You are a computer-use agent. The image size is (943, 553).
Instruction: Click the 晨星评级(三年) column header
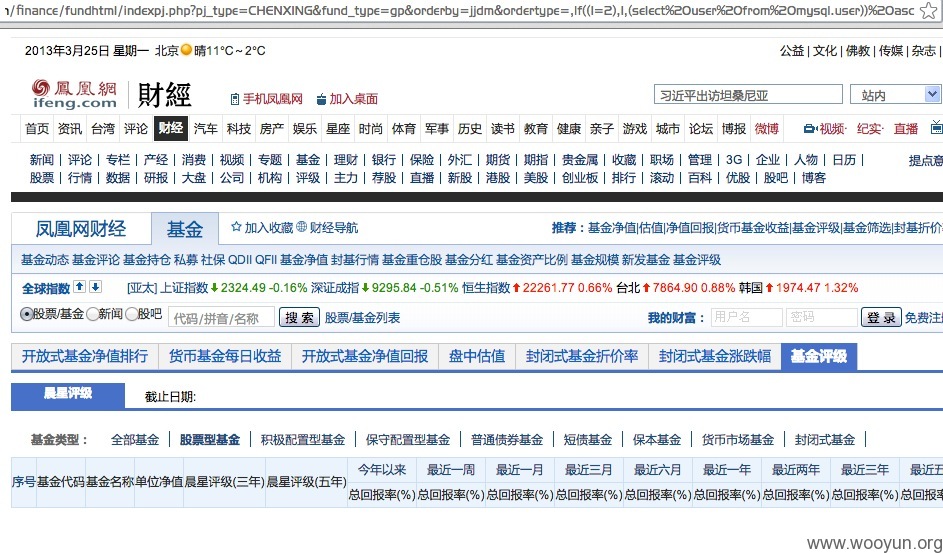pos(225,482)
